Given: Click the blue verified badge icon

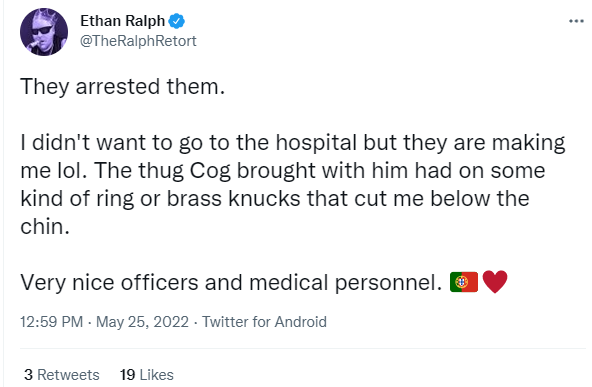Looking at the screenshot, I should point(176,21).
